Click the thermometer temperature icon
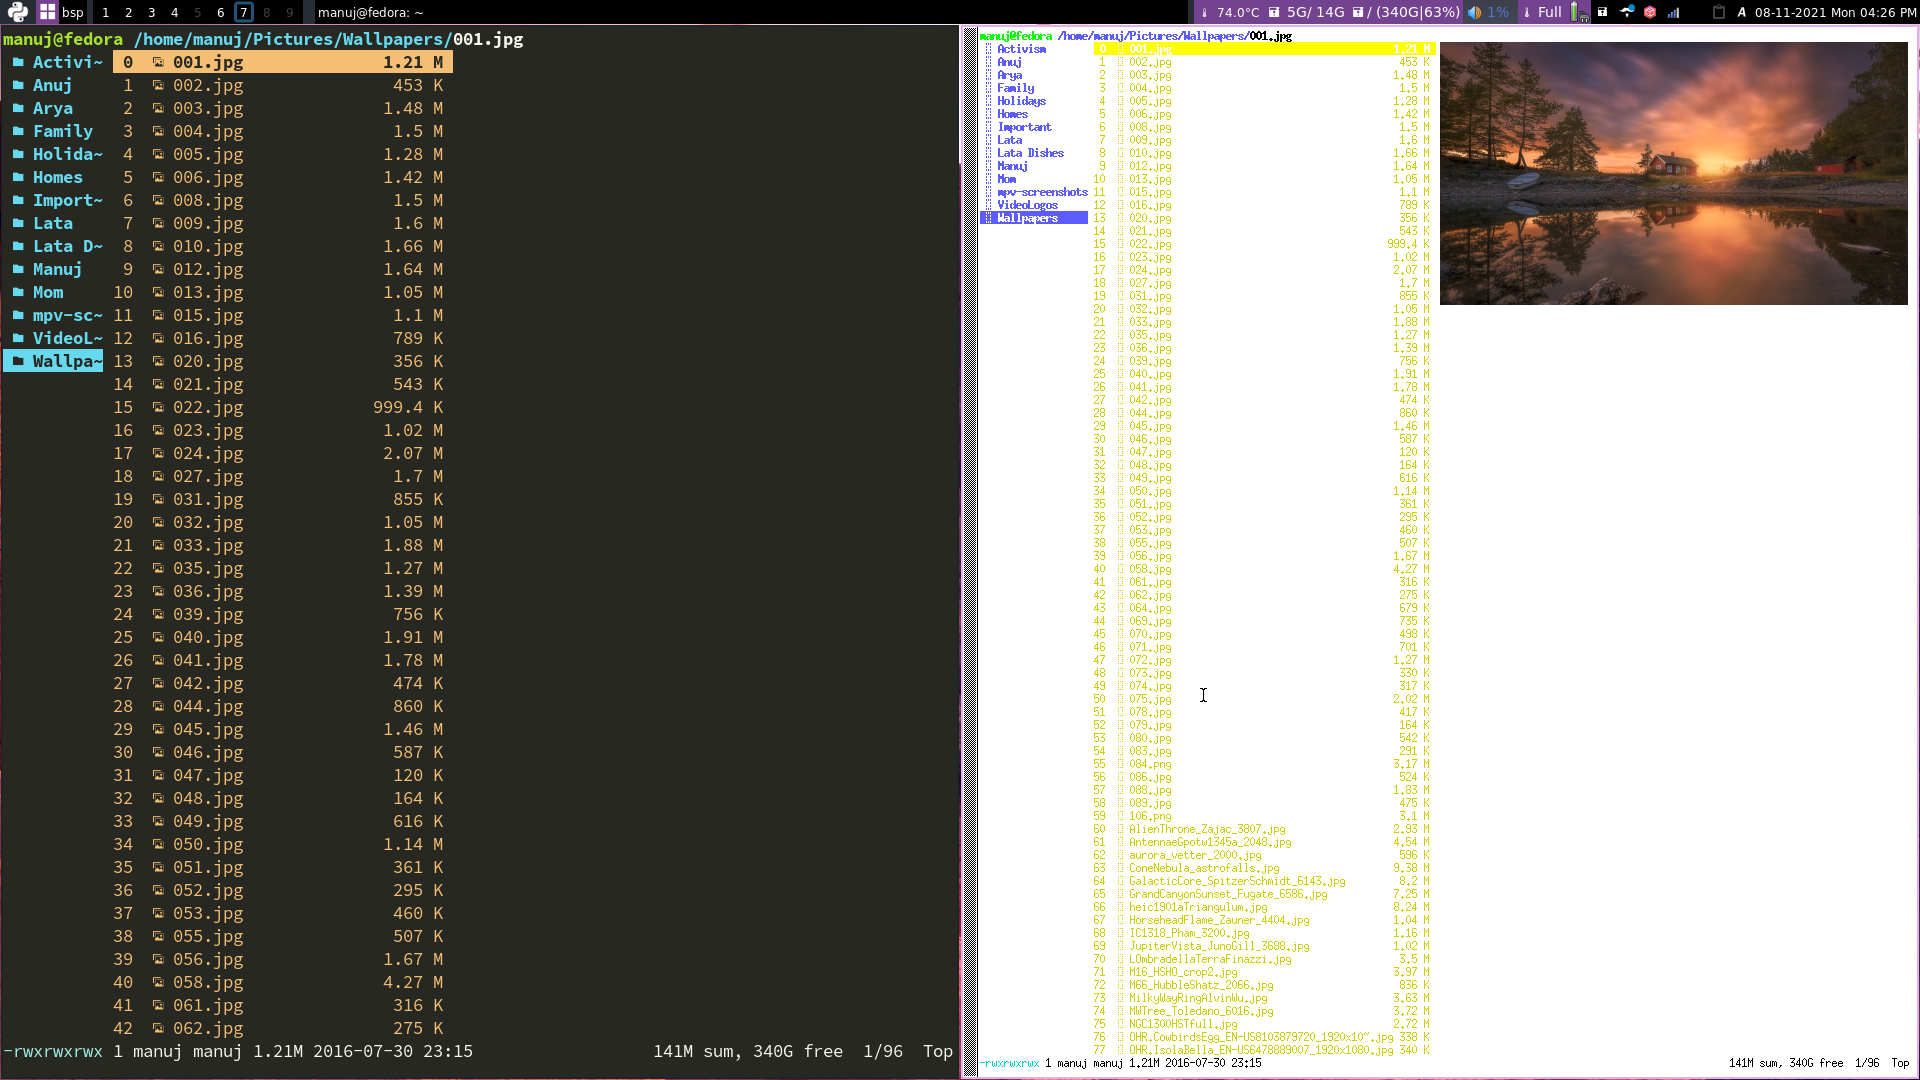The width and height of the screenshot is (1920, 1080). click(x=1205, y=12)
